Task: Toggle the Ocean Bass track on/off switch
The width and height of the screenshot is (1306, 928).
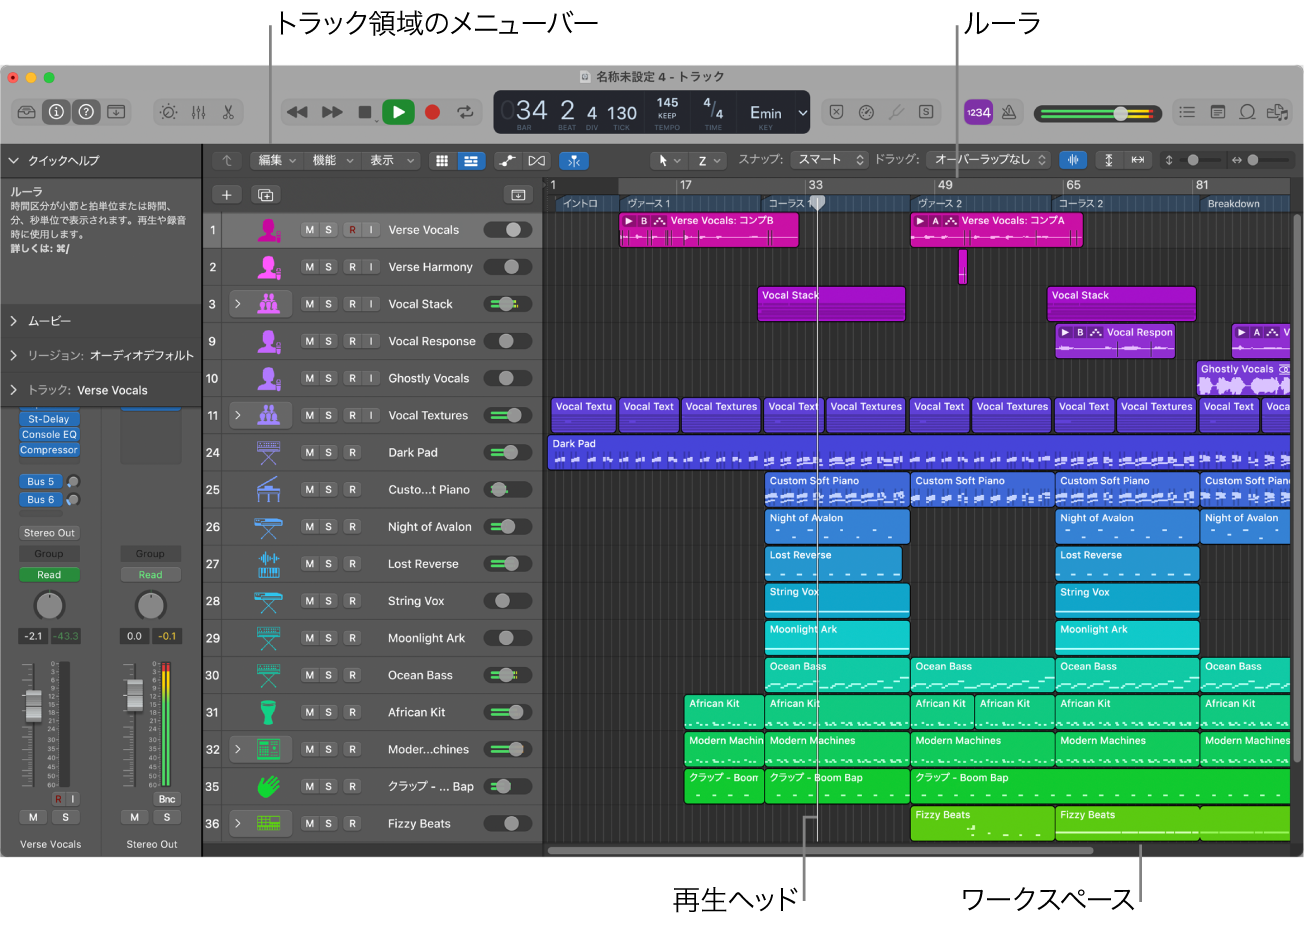Action: tap(508, 675)
